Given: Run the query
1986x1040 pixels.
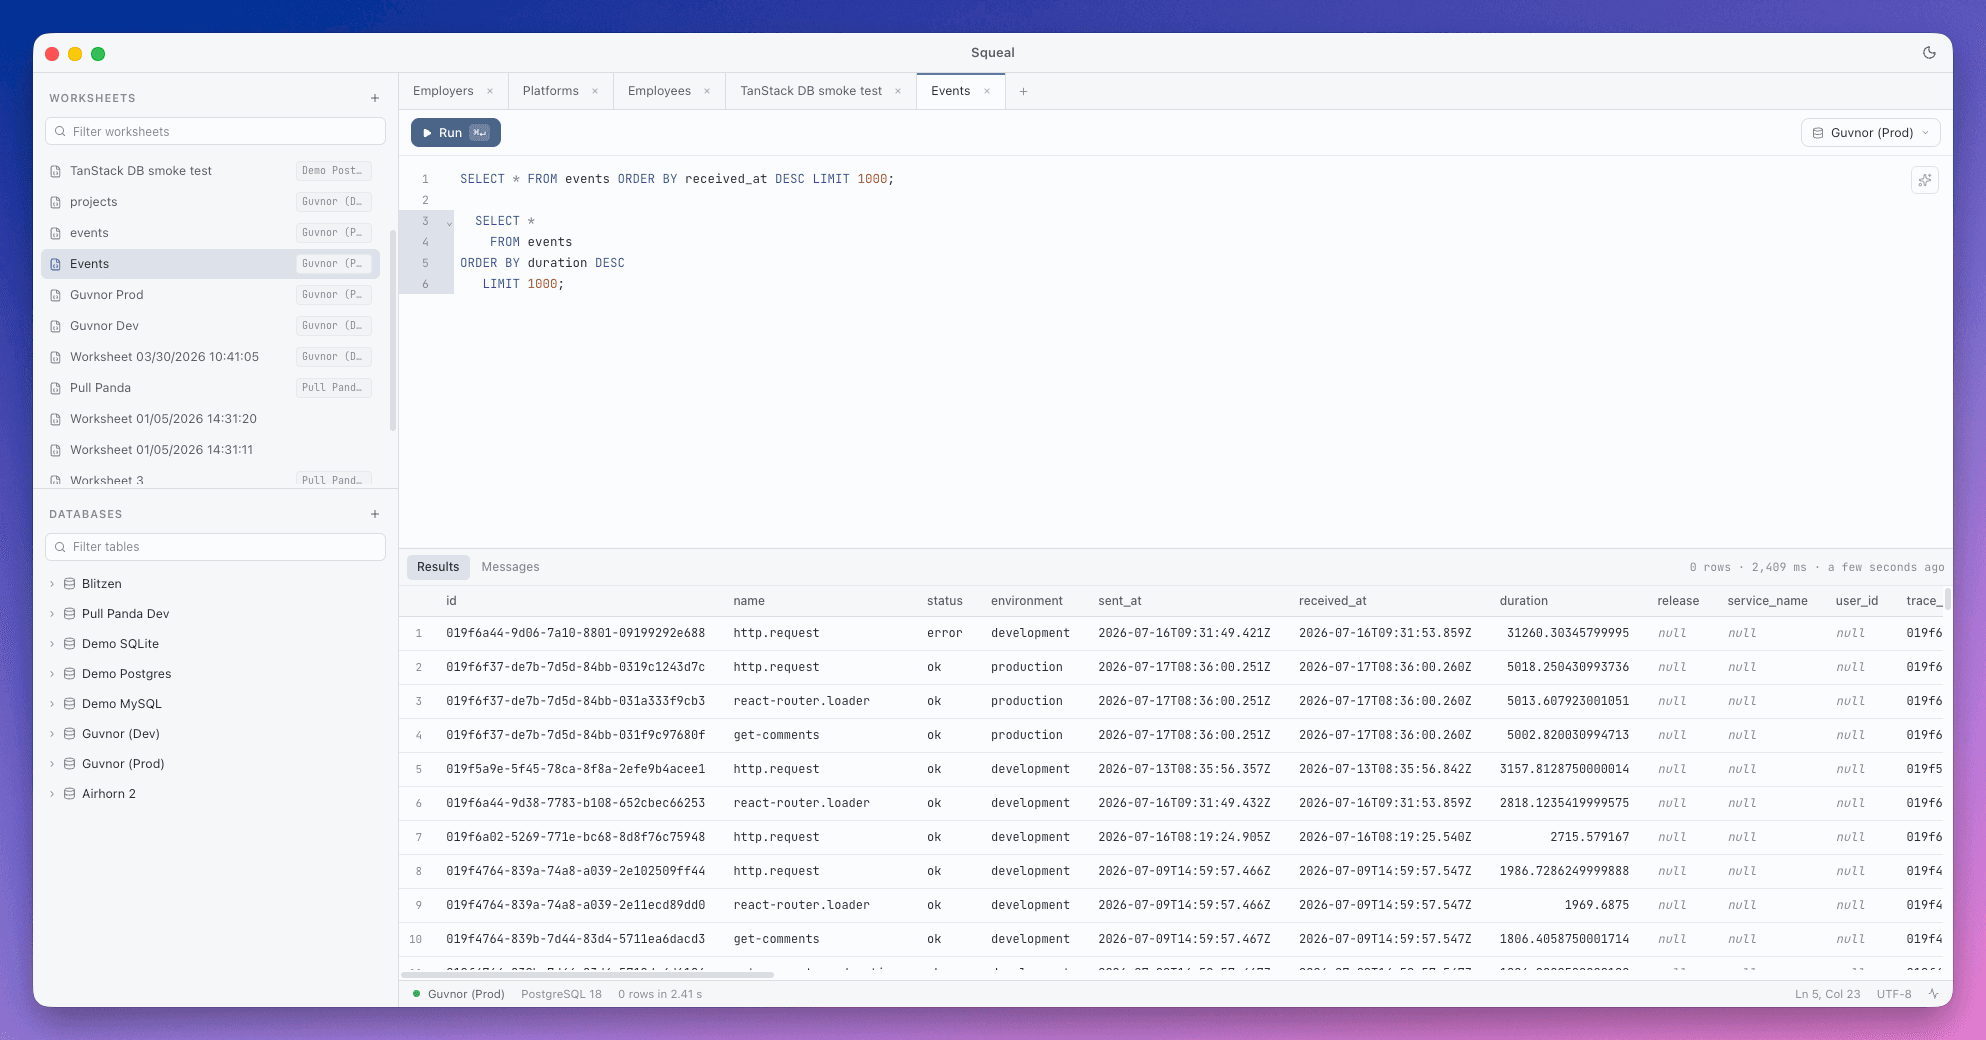Looking at the screenshot, I should pos(455,133).
